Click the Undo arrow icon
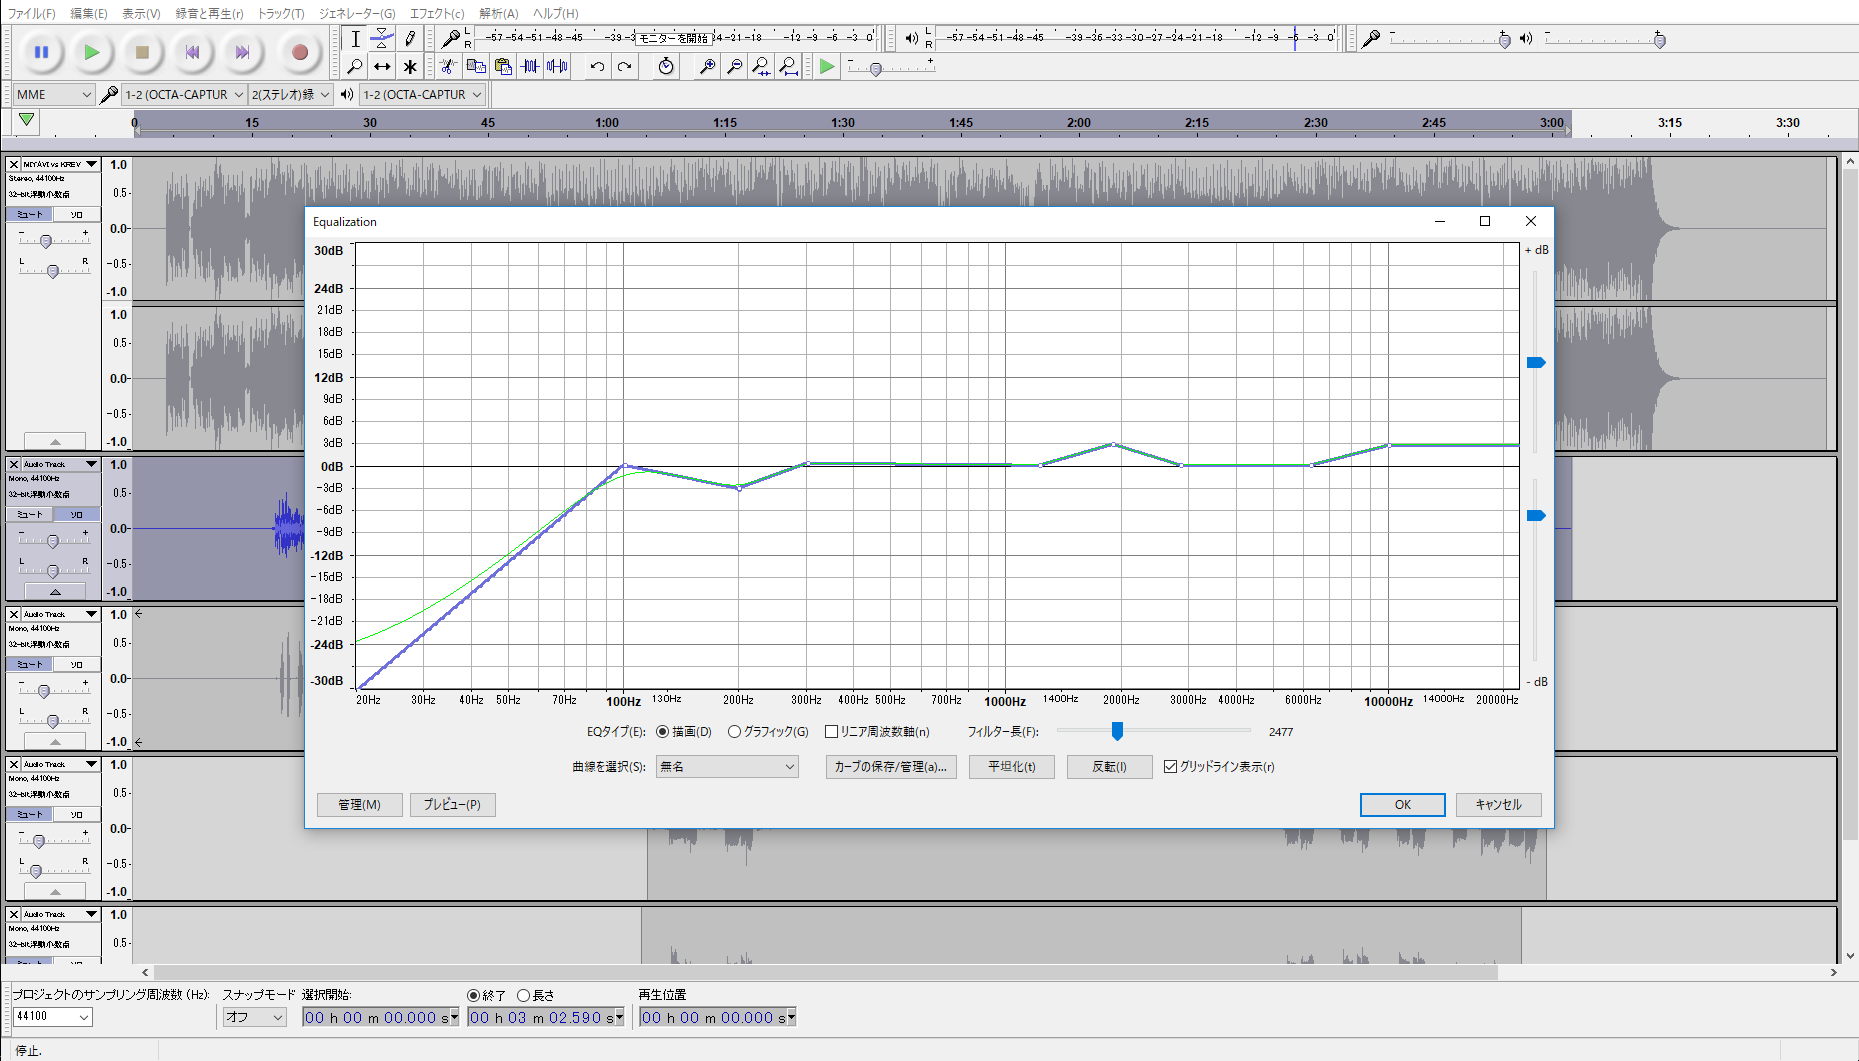The width and height of the screenshot is (1859, 1061). [x=597, y=67]
